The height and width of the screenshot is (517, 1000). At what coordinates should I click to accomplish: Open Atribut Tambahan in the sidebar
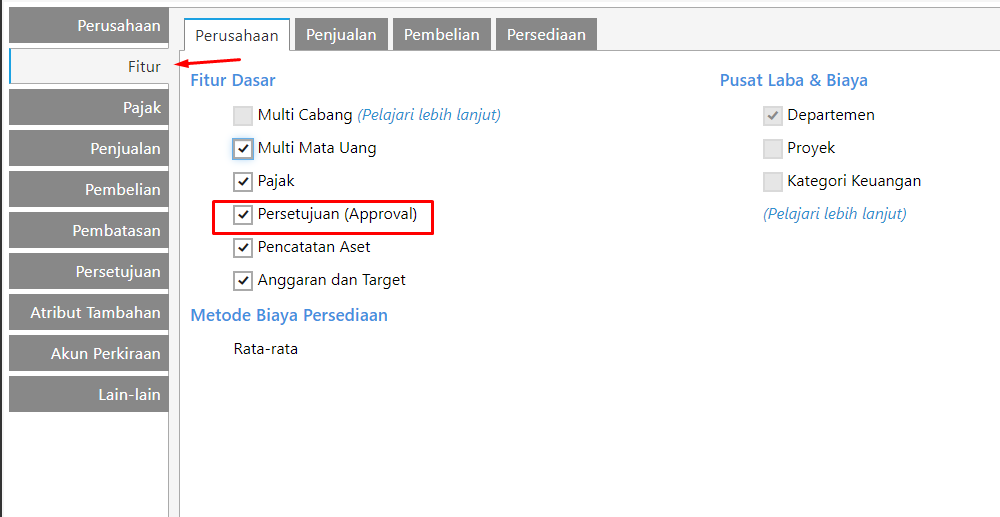coord(89,312)
